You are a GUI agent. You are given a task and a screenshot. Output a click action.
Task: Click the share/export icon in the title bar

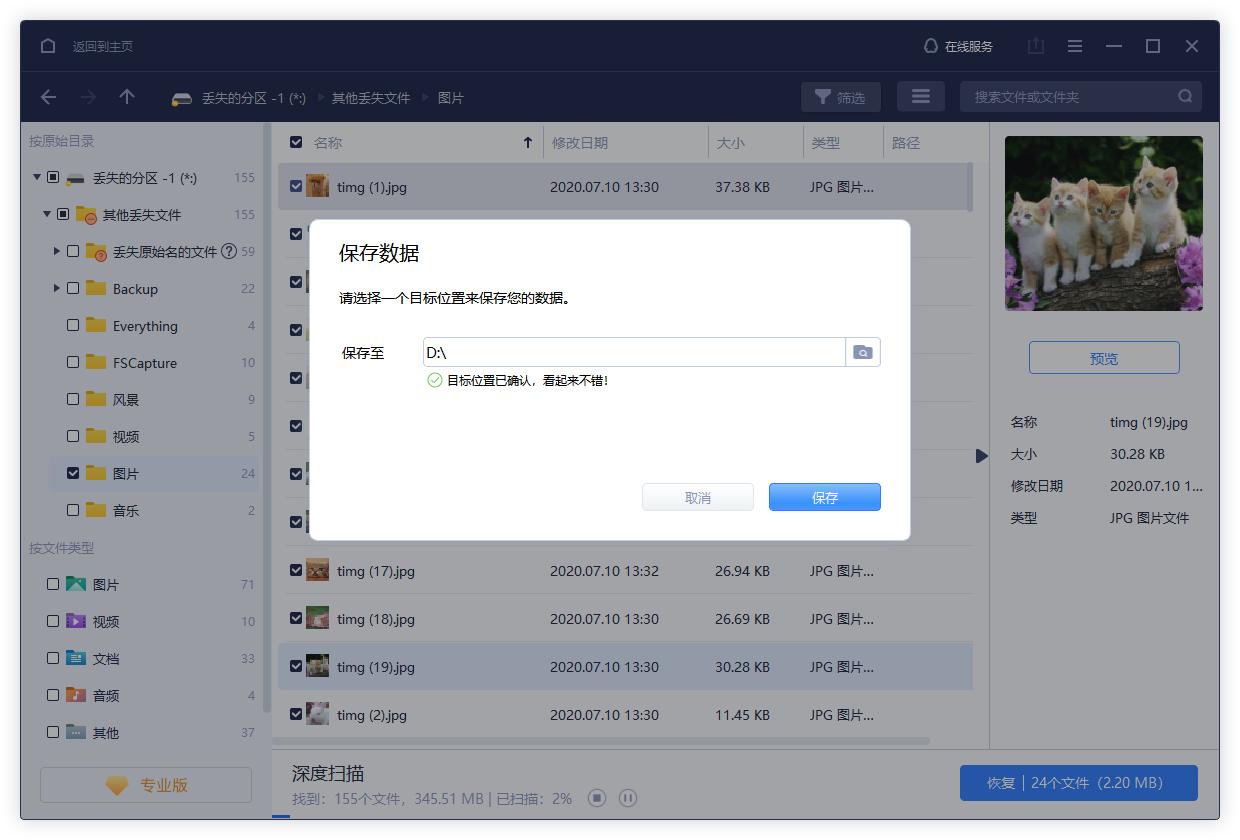coord(1035,46)
